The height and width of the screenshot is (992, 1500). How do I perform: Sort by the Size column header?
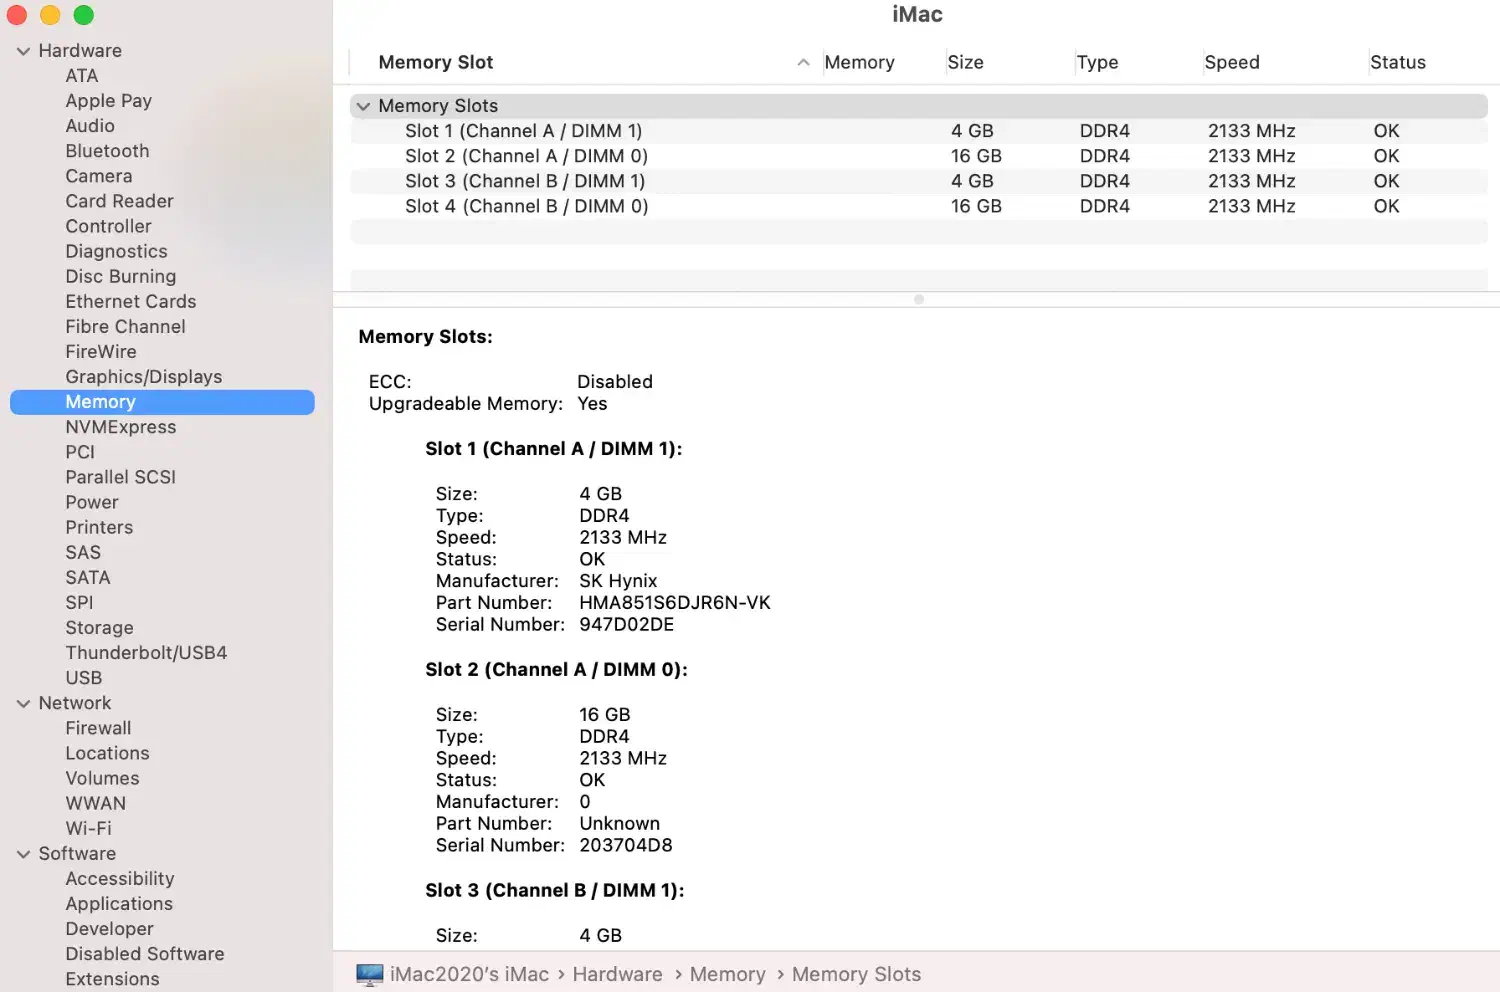pyautogui.click(x=965, y=62)
